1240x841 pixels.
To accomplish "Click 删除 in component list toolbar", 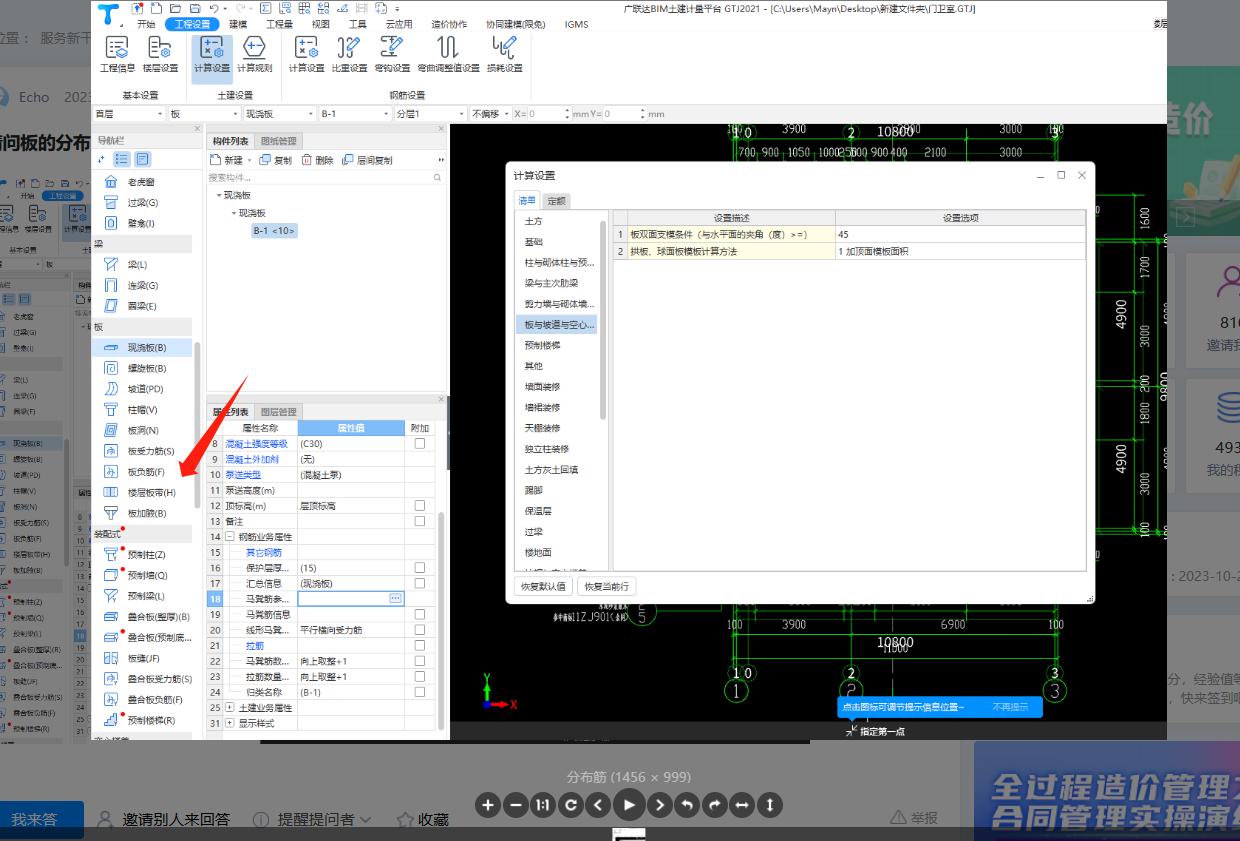I will click(317, 160).
